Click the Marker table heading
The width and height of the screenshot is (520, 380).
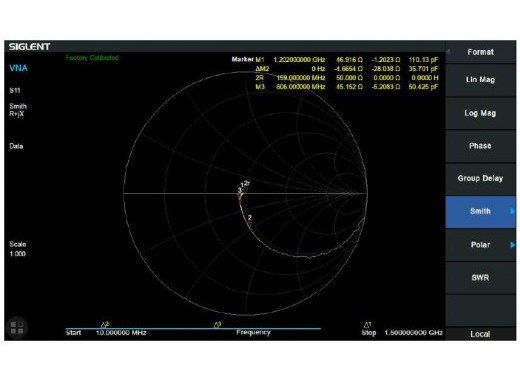pos(242,59)
